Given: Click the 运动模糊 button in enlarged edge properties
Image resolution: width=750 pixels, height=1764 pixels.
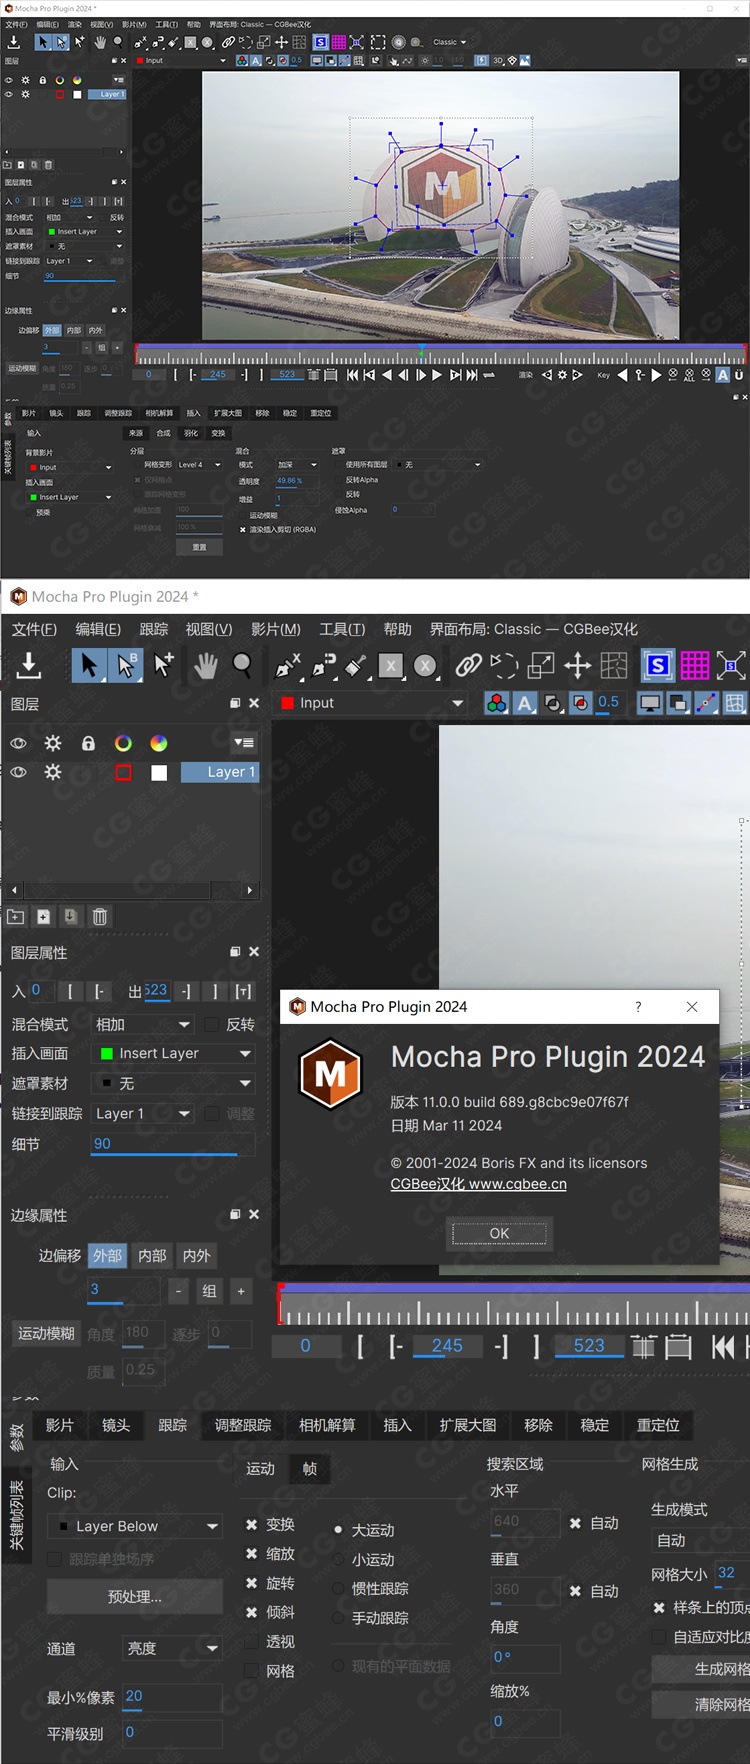Looking at the screenshot, I should (46, 1333).
